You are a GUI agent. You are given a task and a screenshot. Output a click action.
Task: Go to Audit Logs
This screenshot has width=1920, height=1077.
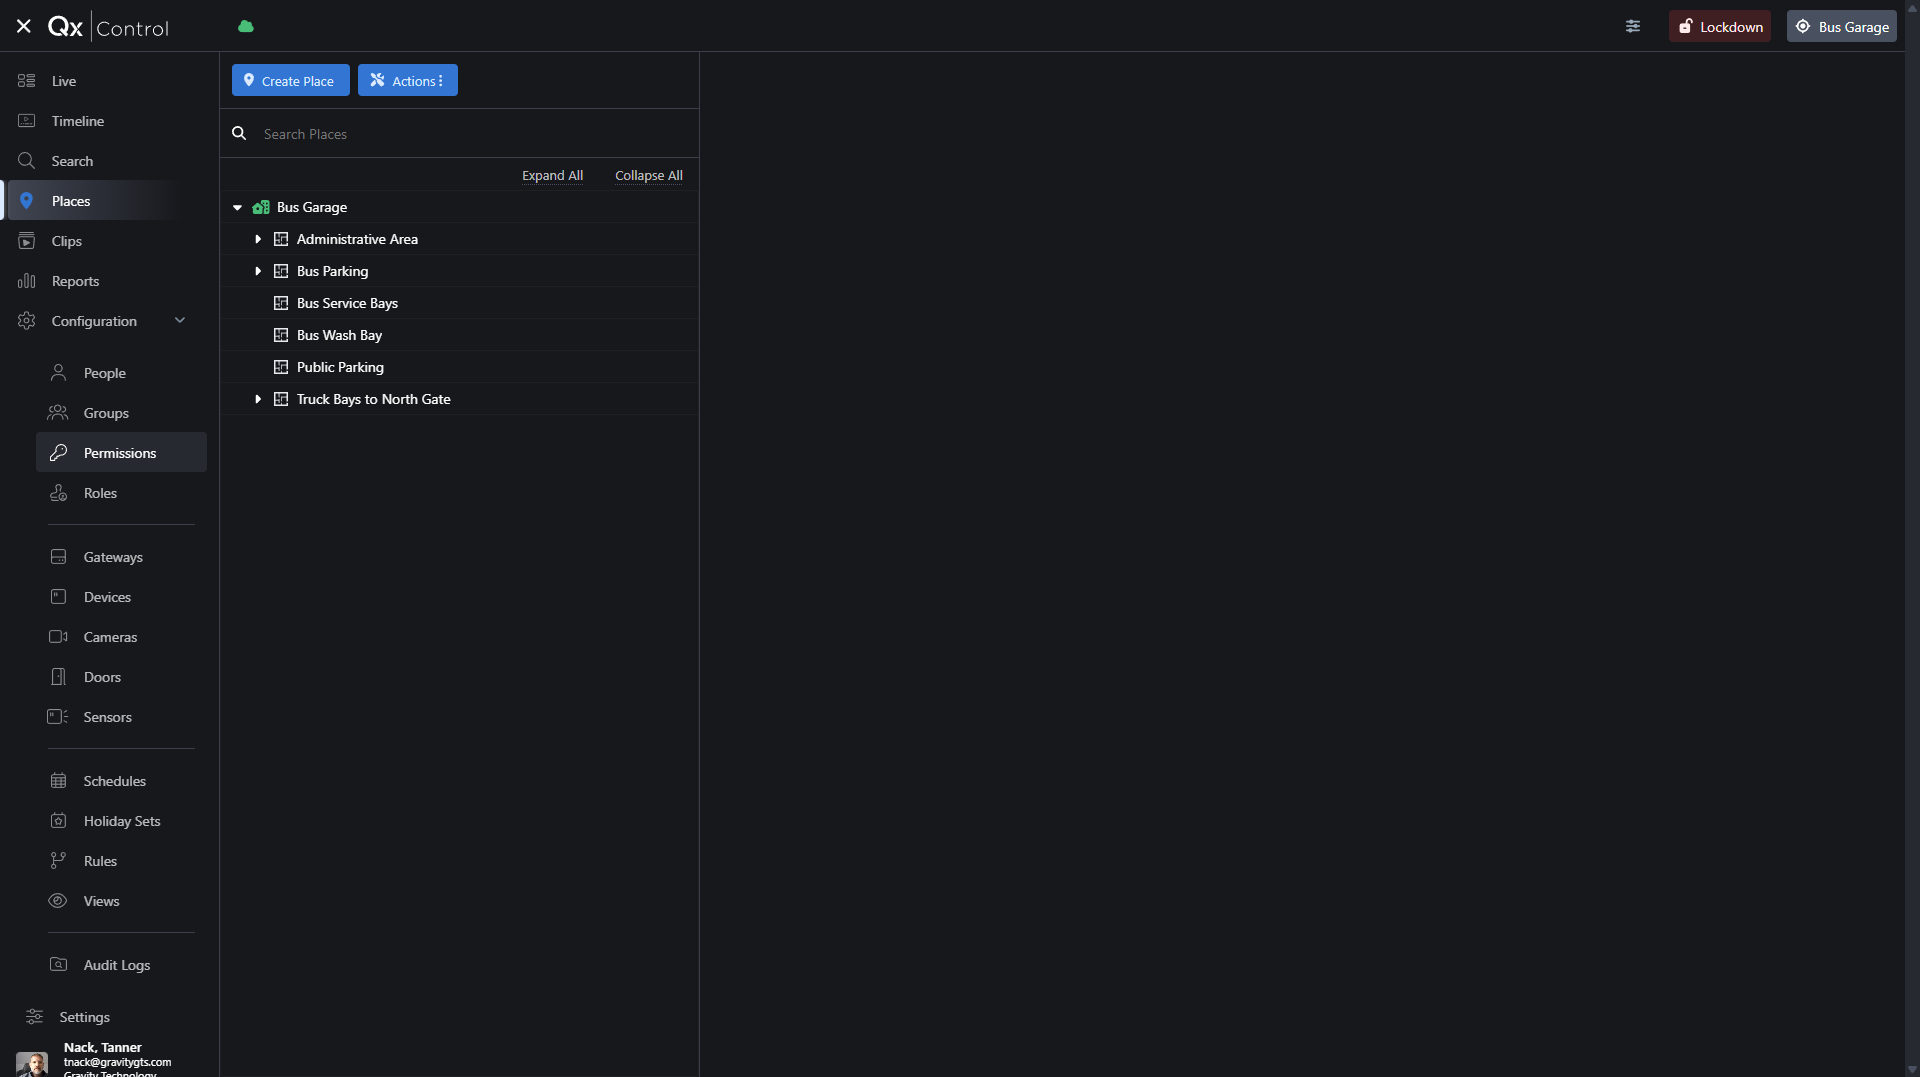(116, 965)
